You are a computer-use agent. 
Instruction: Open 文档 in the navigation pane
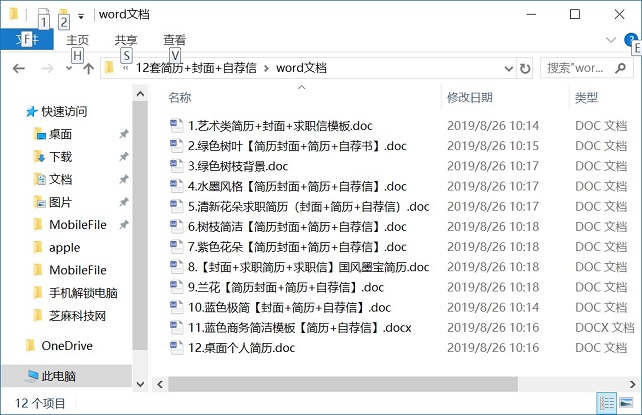(60, 179)
